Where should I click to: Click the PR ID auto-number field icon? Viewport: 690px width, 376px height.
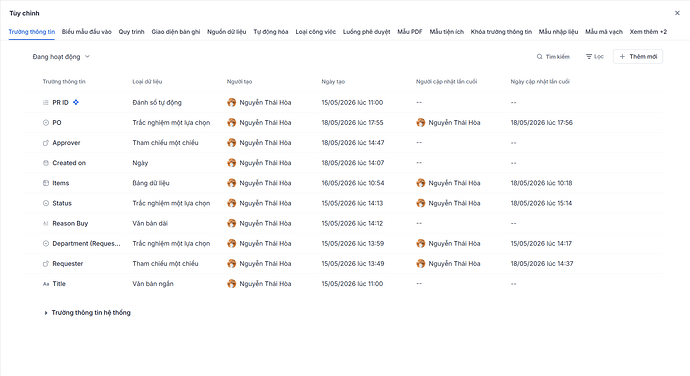pyautogui.click(x=45, y=103)
